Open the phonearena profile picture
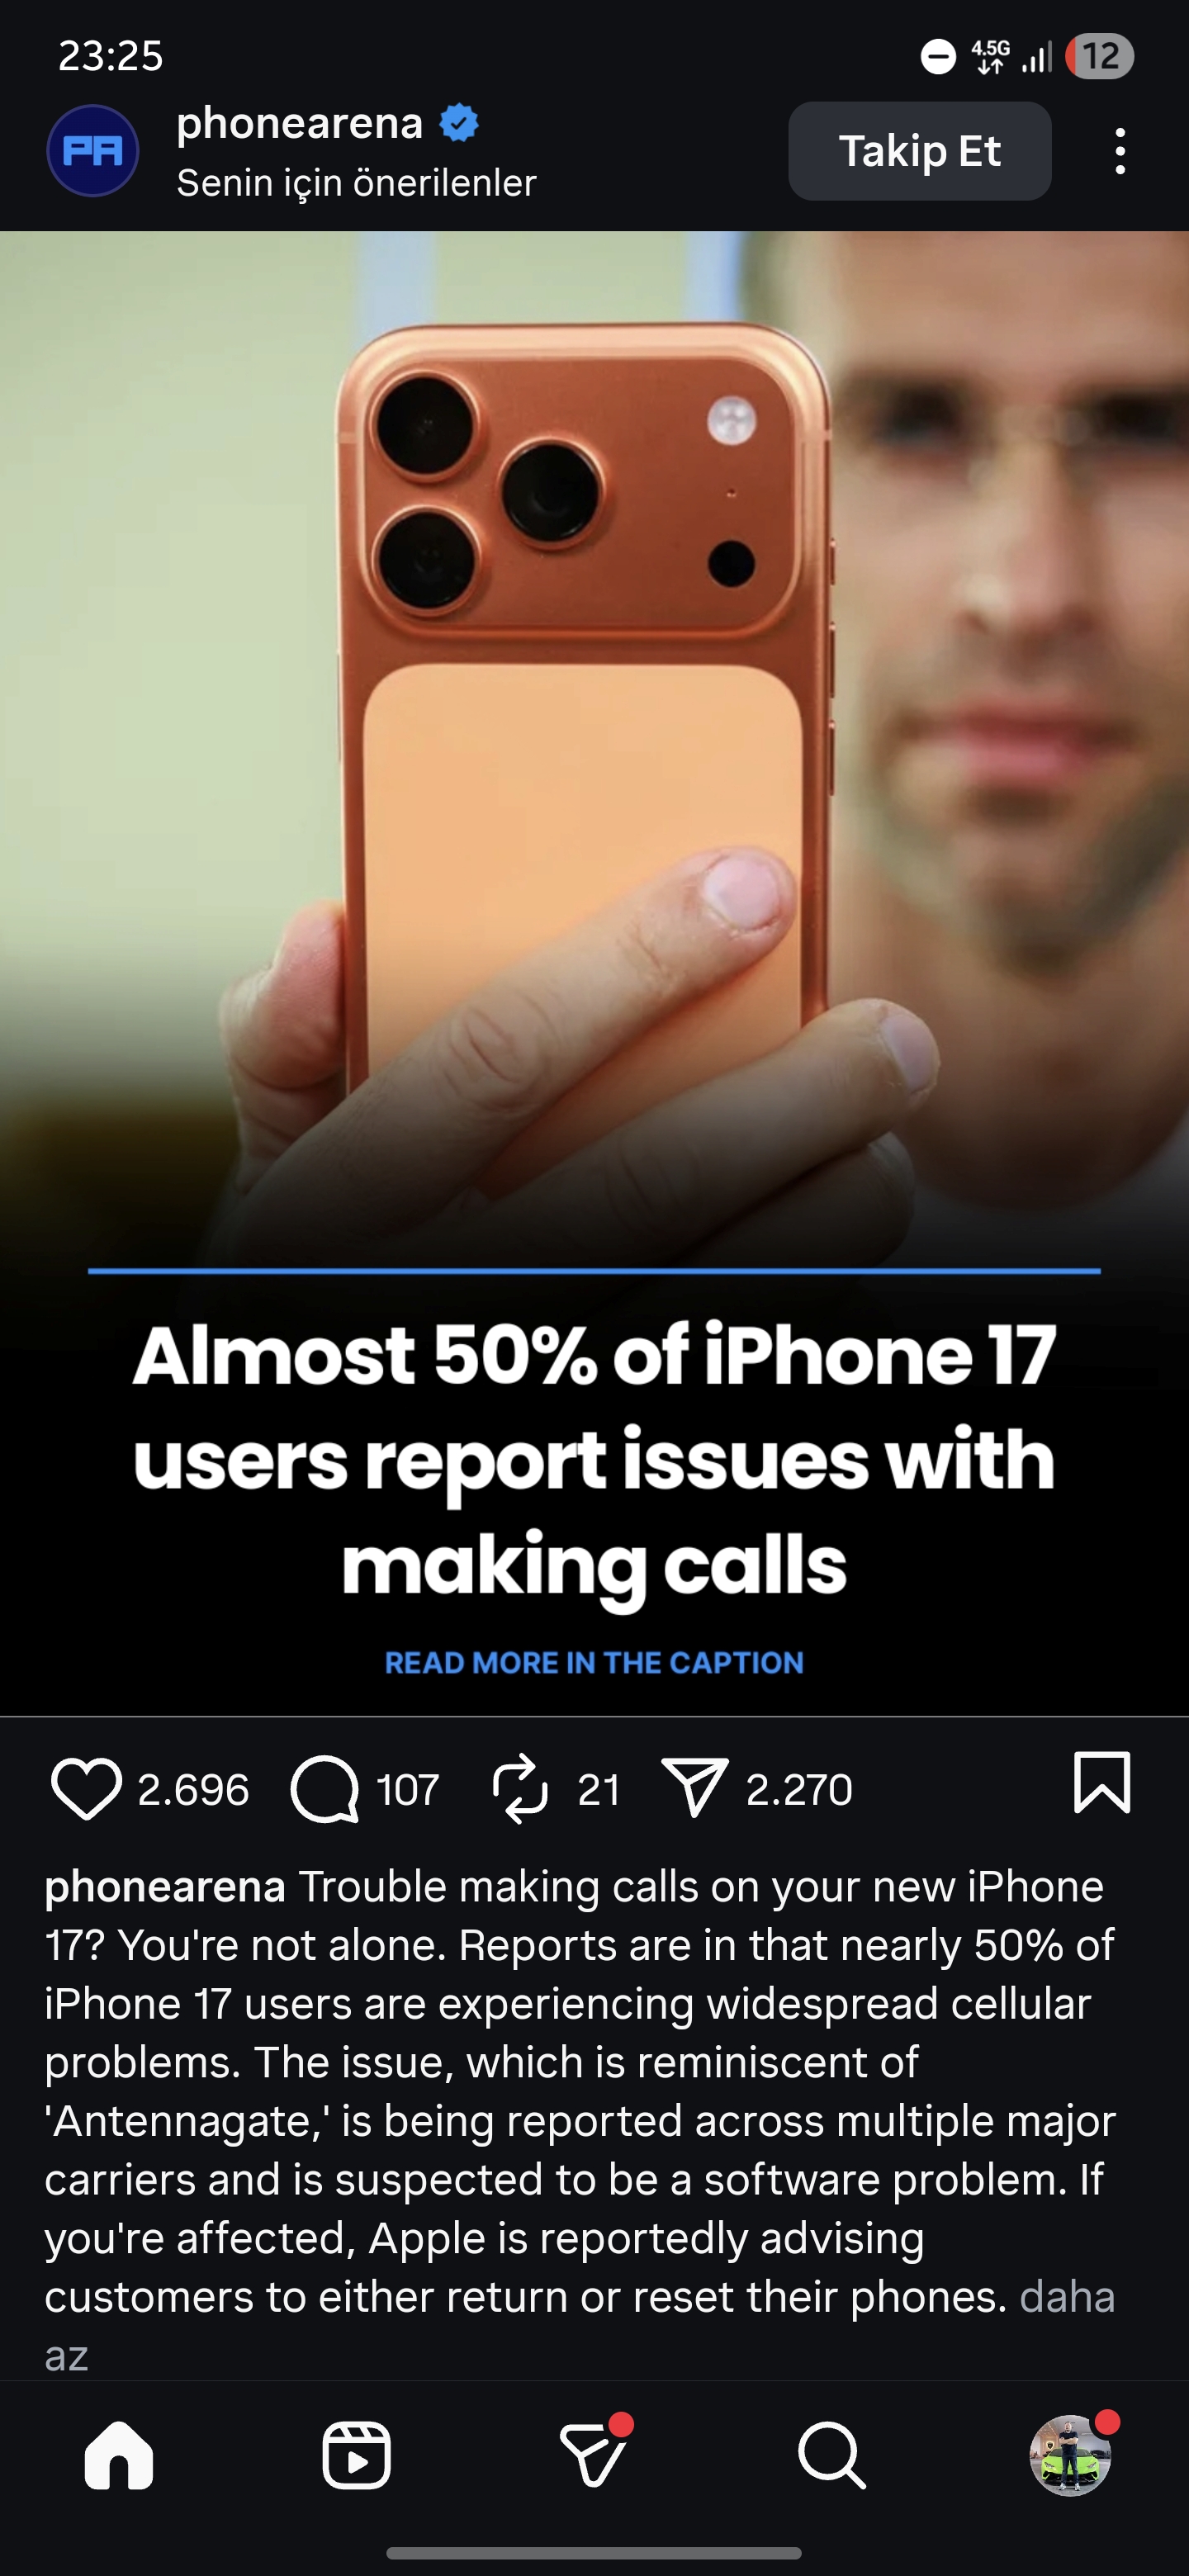Image resolution: width=1189 pixels, height=2576 pixels. point(93,151)
